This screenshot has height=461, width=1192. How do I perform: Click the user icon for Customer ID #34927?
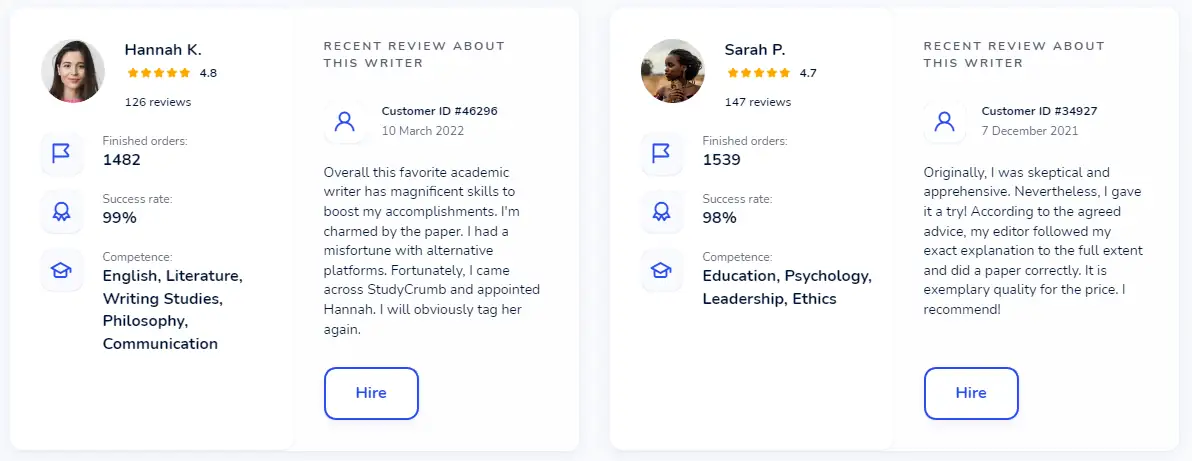(x=945, y=121)
